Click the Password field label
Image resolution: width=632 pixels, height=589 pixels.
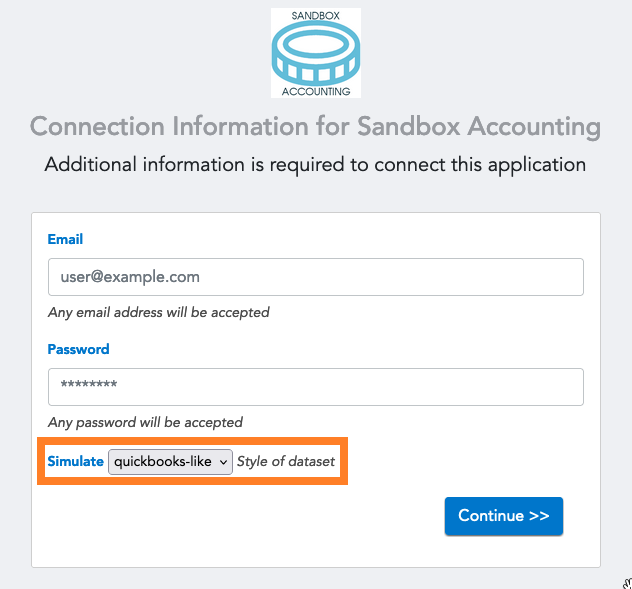(x=78, y=349)
